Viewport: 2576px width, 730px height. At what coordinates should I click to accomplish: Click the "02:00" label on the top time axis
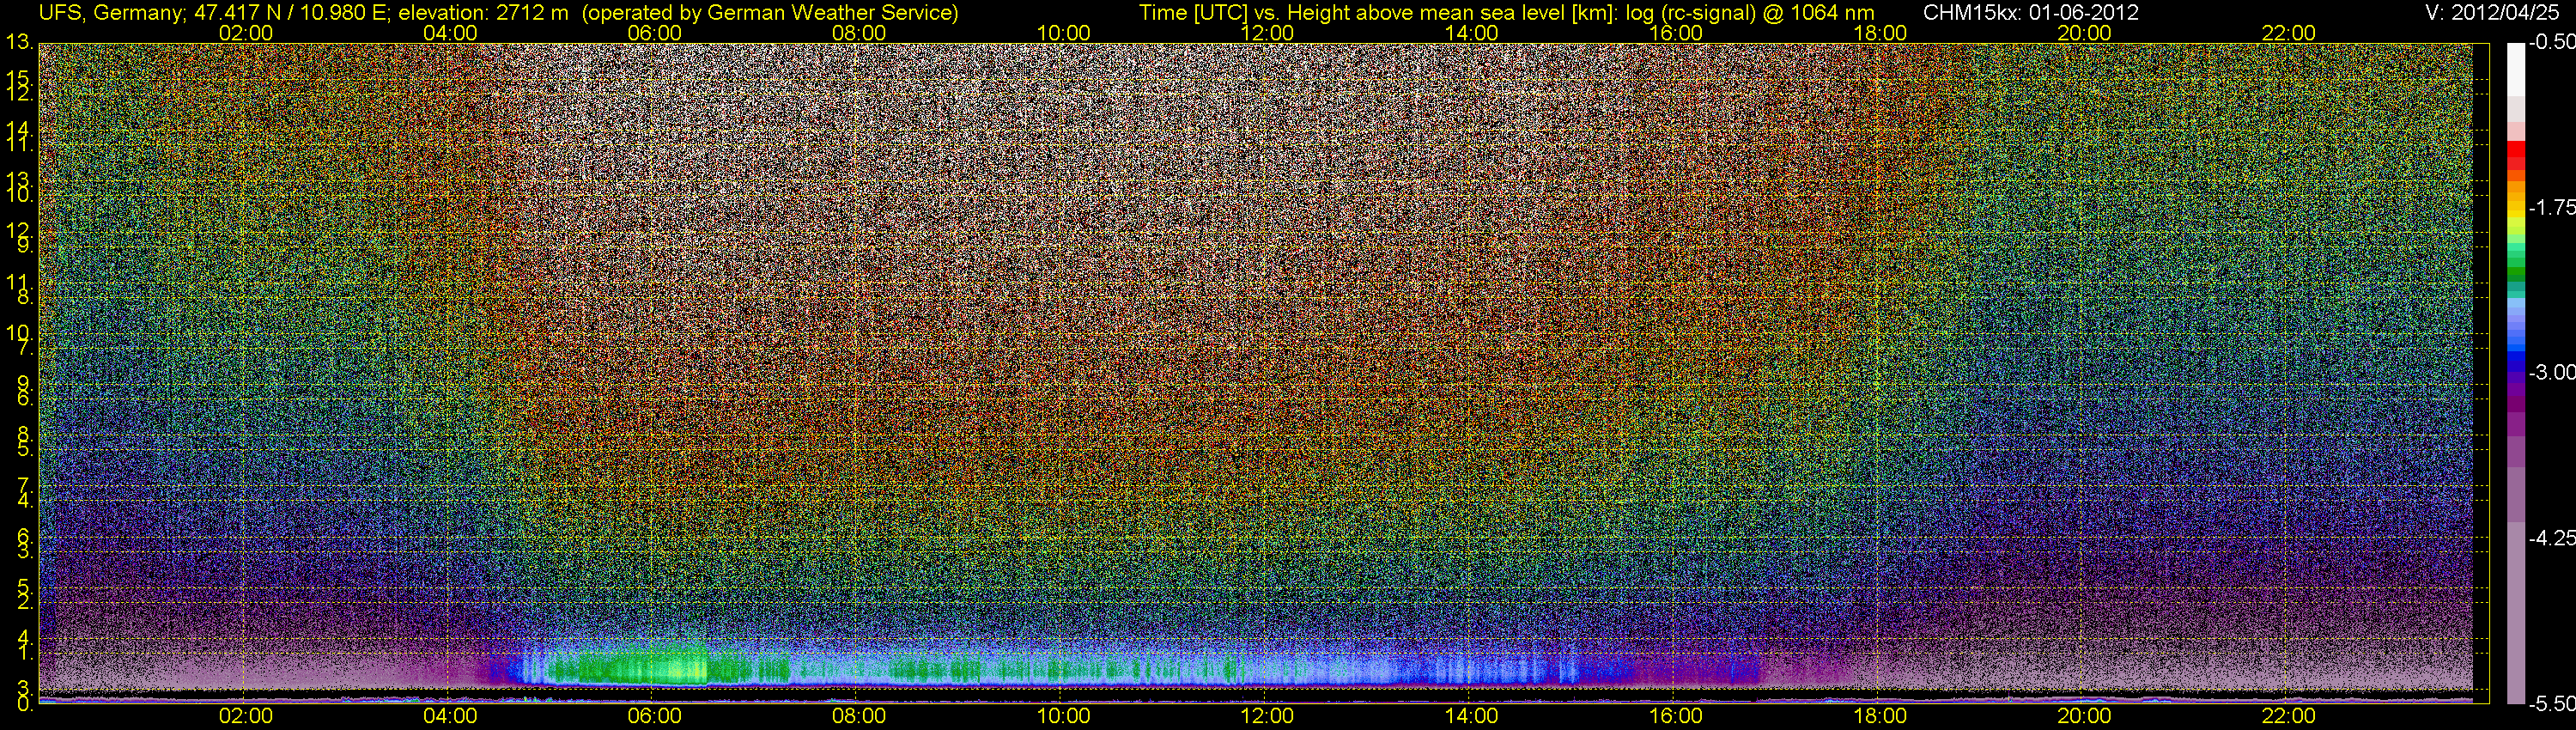pyautogui.click(x=246, y=33)
